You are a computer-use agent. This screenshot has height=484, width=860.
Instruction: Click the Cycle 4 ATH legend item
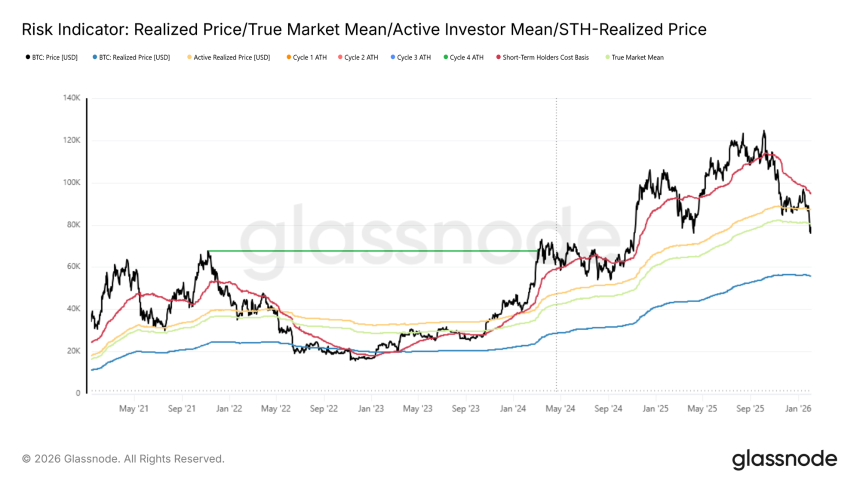tap(463, 57)
